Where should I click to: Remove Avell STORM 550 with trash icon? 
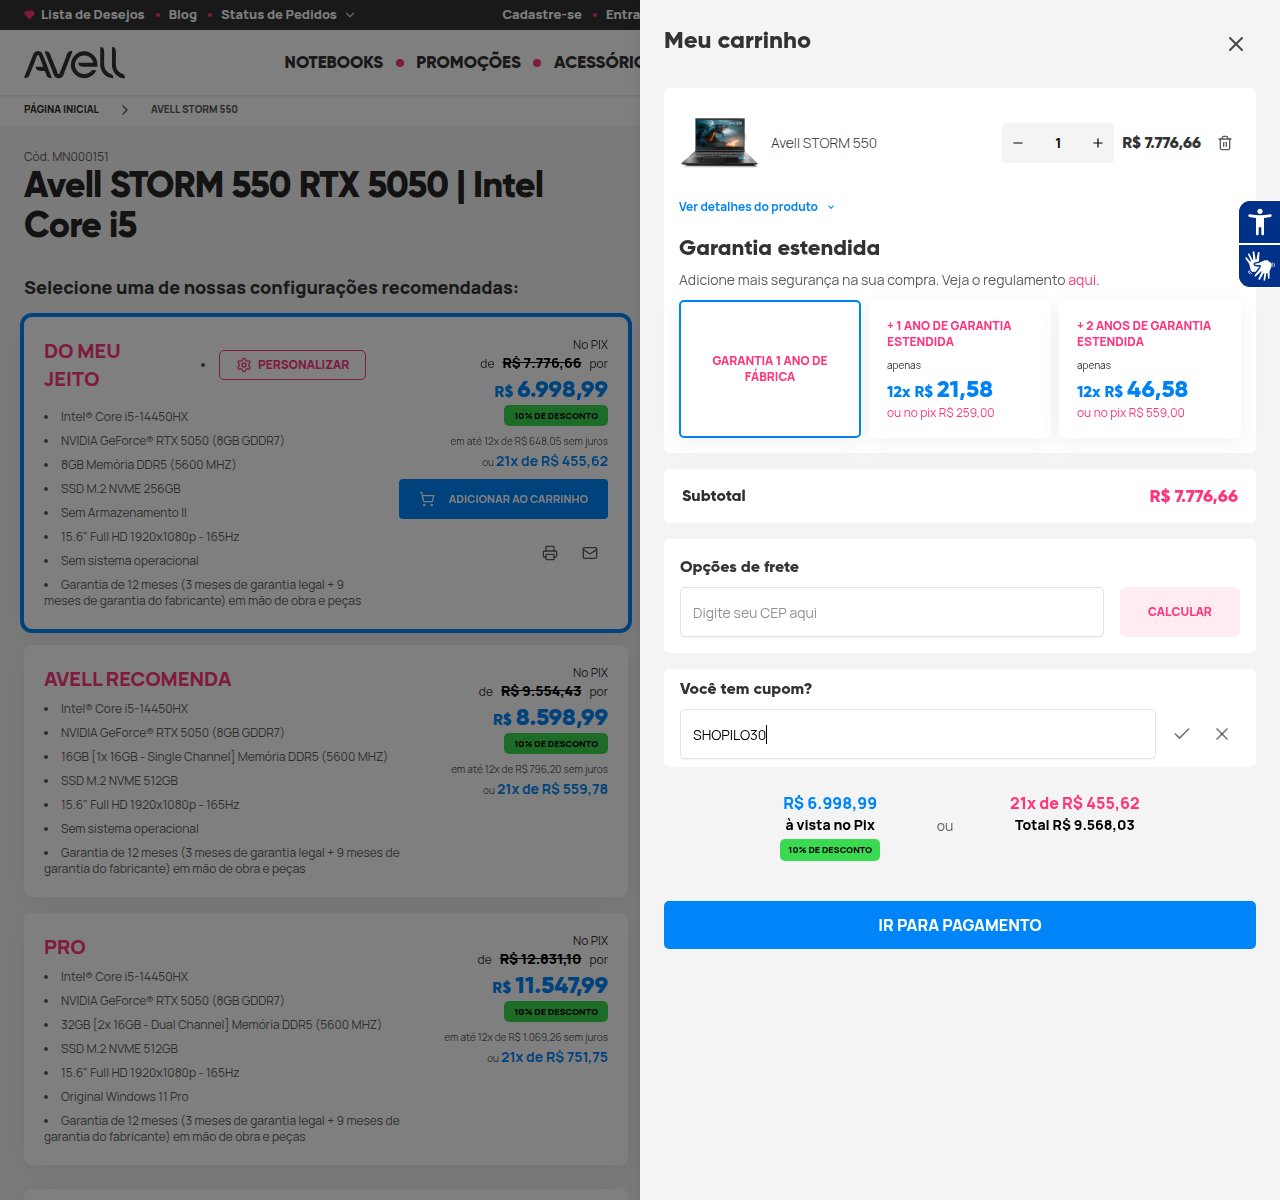(x=1225, y=143)
